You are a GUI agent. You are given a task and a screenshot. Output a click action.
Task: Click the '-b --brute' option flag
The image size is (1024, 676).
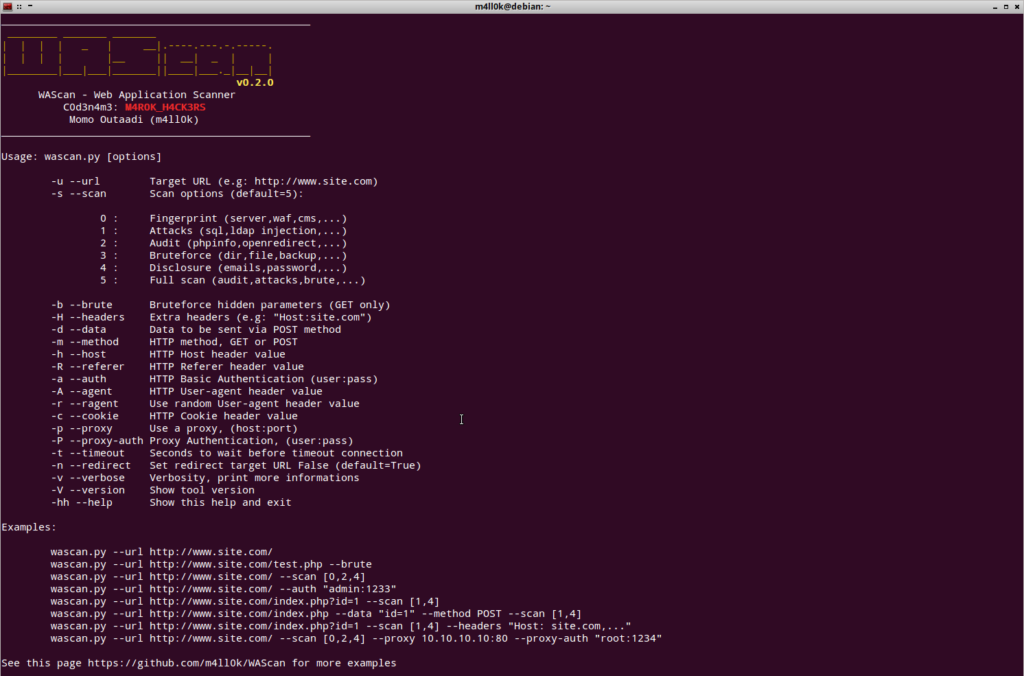pos(82,305)
